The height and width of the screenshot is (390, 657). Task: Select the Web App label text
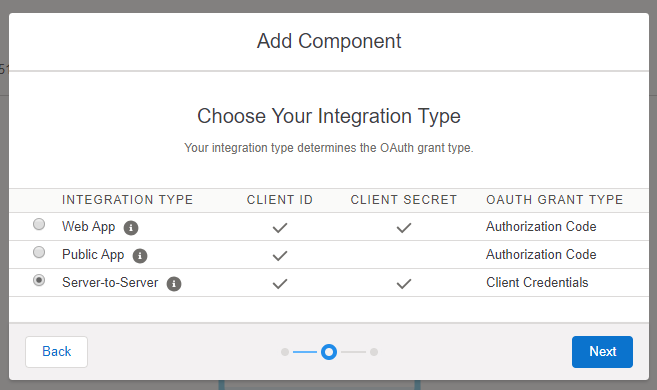pyautogui.click(x=88, y=227)
